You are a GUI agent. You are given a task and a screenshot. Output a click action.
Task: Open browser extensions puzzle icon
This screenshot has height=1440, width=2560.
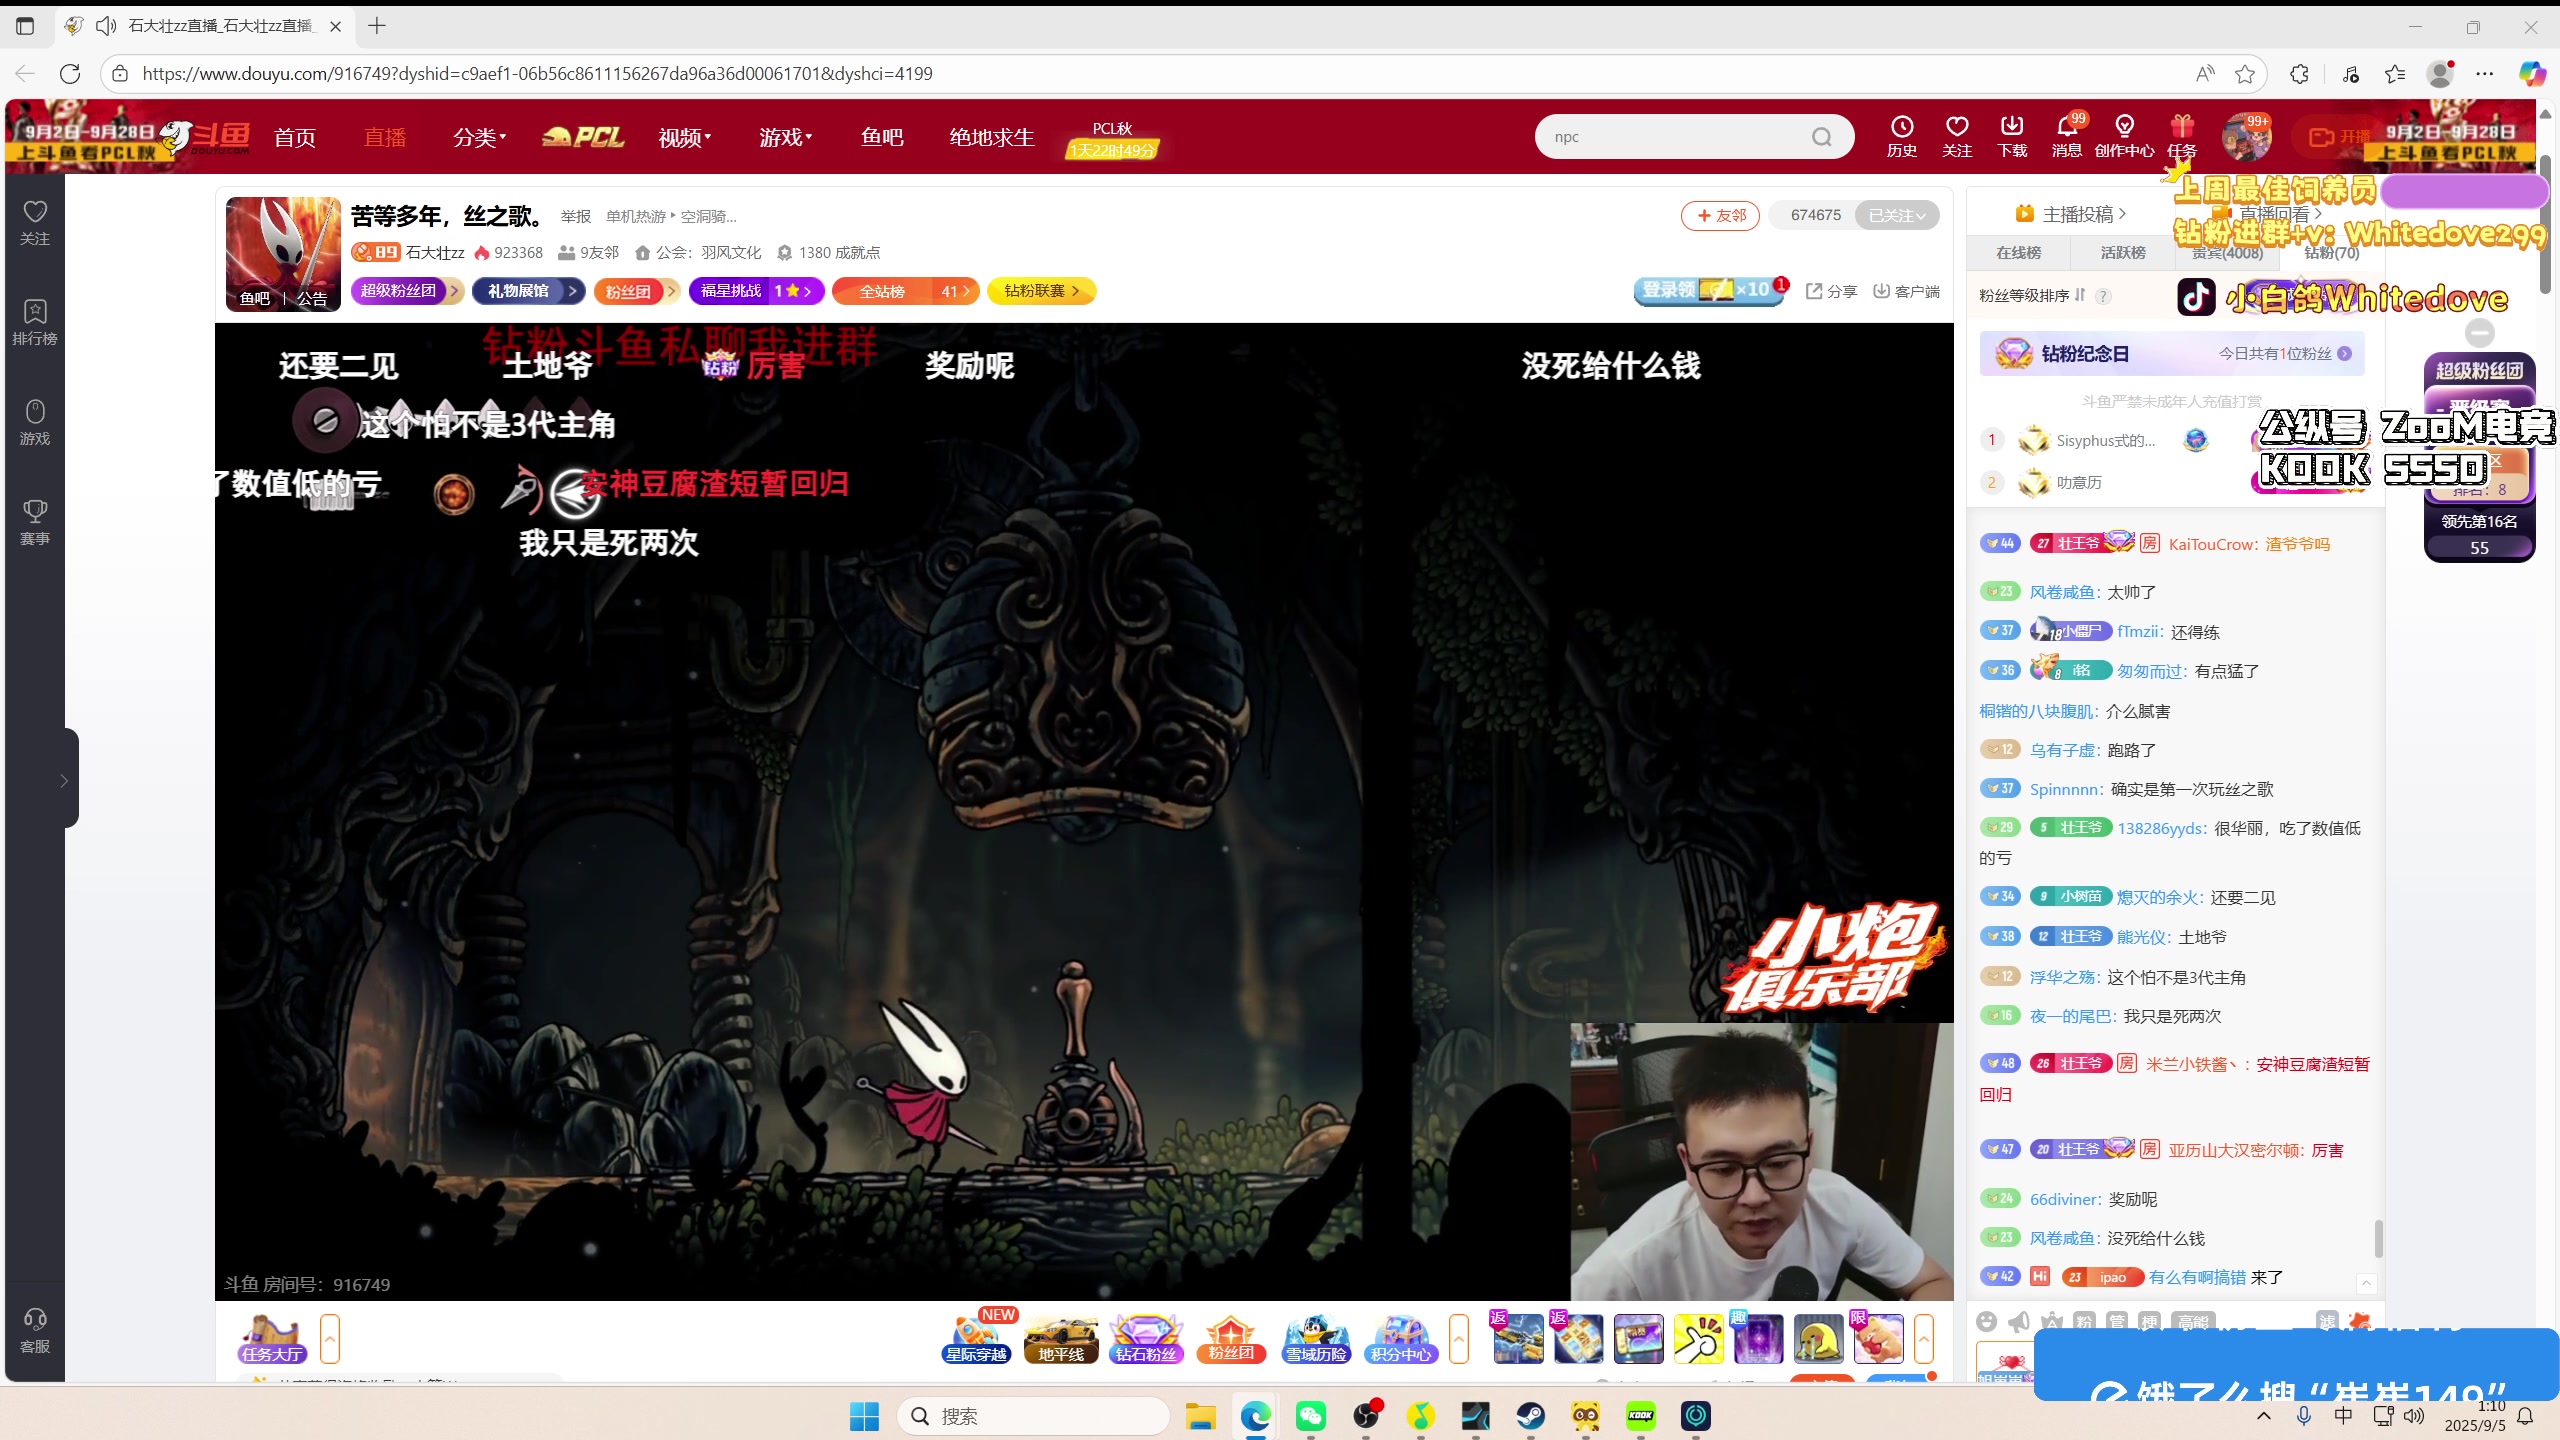click(2299, 73)
